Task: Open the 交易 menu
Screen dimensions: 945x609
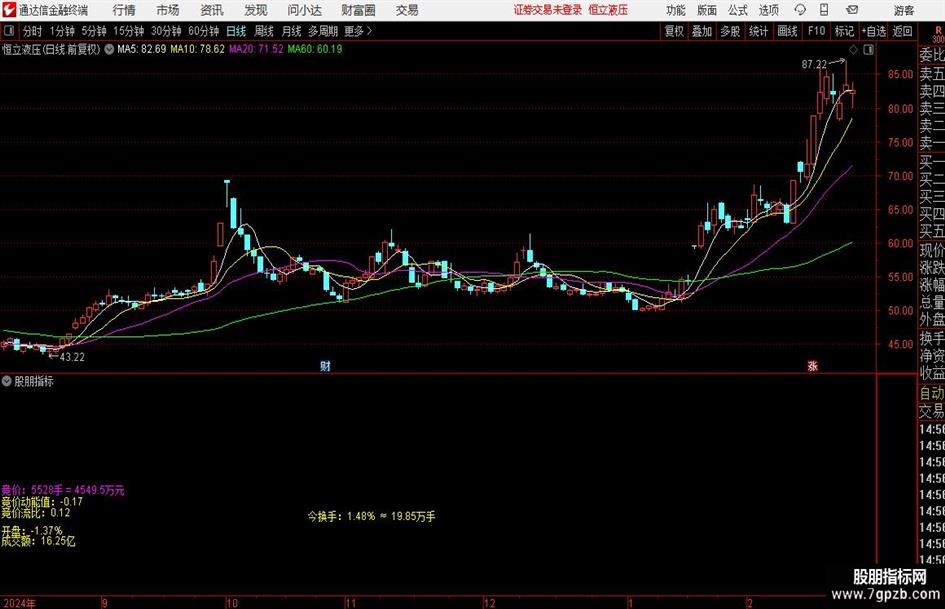Action: [x=407, y=10]
